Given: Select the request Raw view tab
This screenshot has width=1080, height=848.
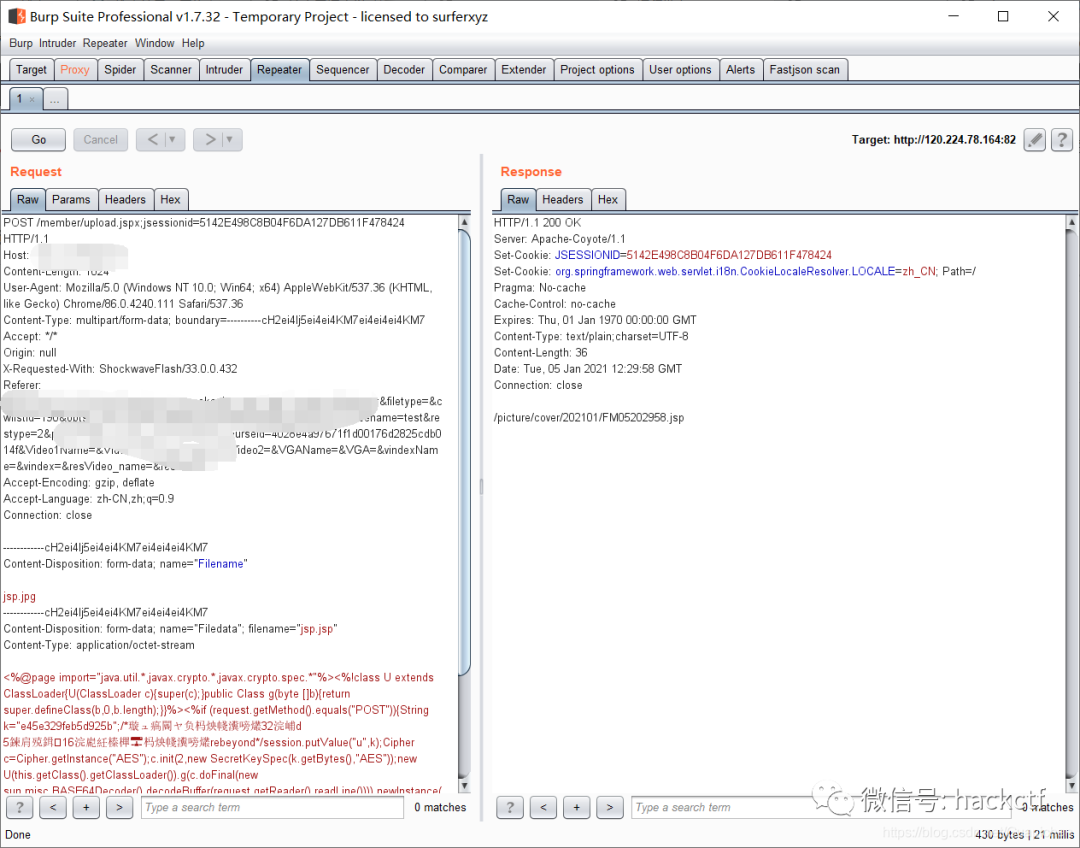Looking at the screenshot, I should pos(28,200).
